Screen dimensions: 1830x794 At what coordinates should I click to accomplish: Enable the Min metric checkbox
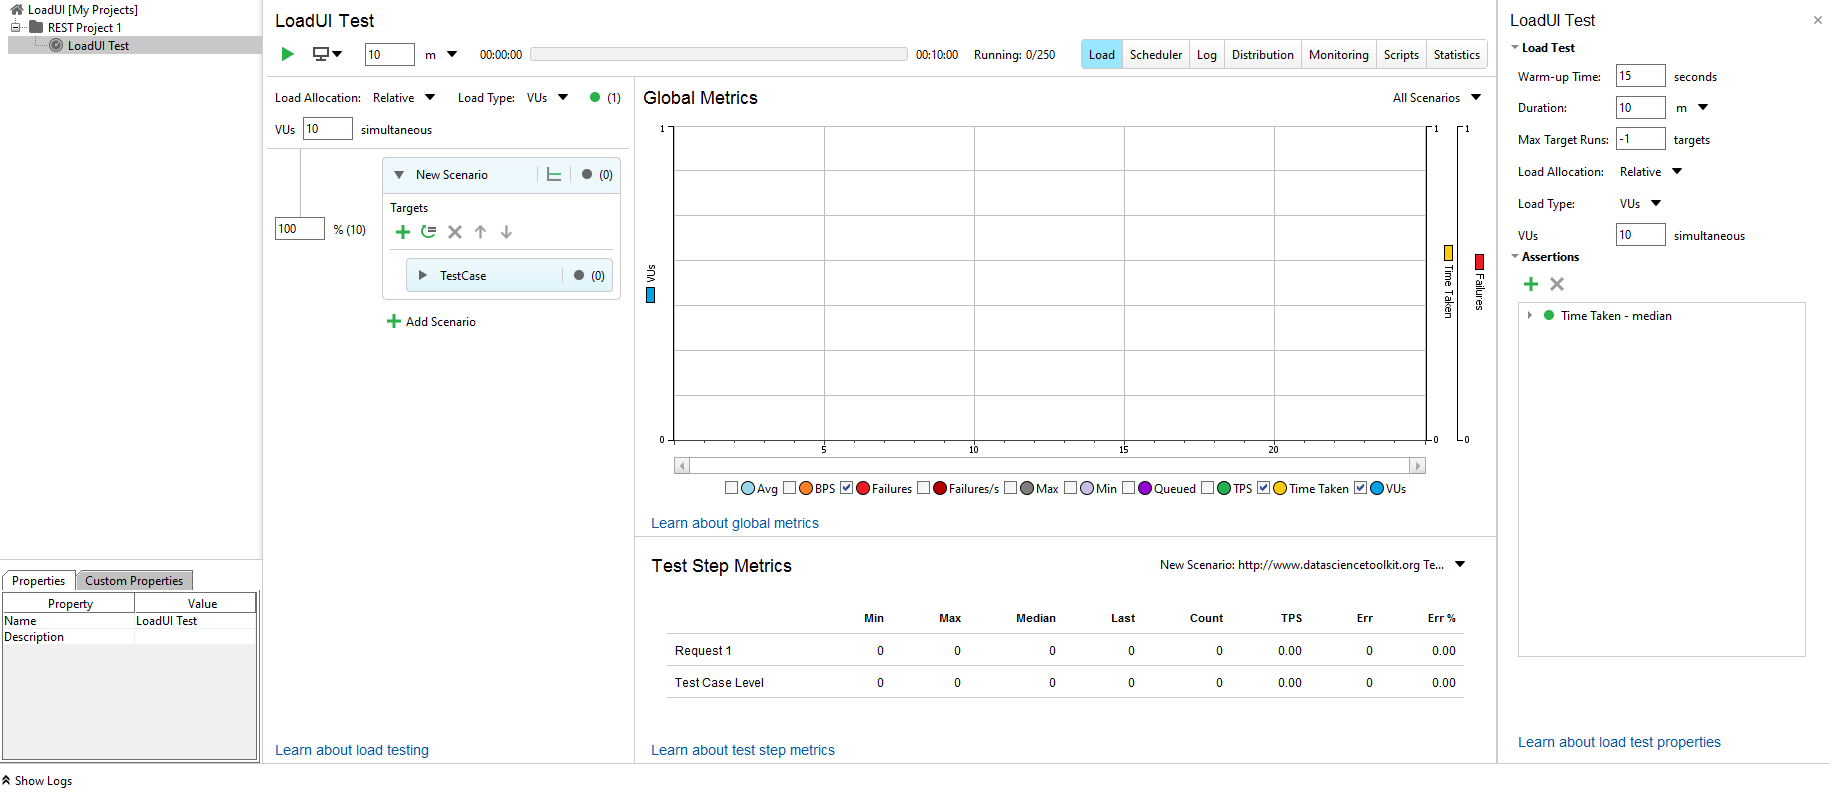1071,488
